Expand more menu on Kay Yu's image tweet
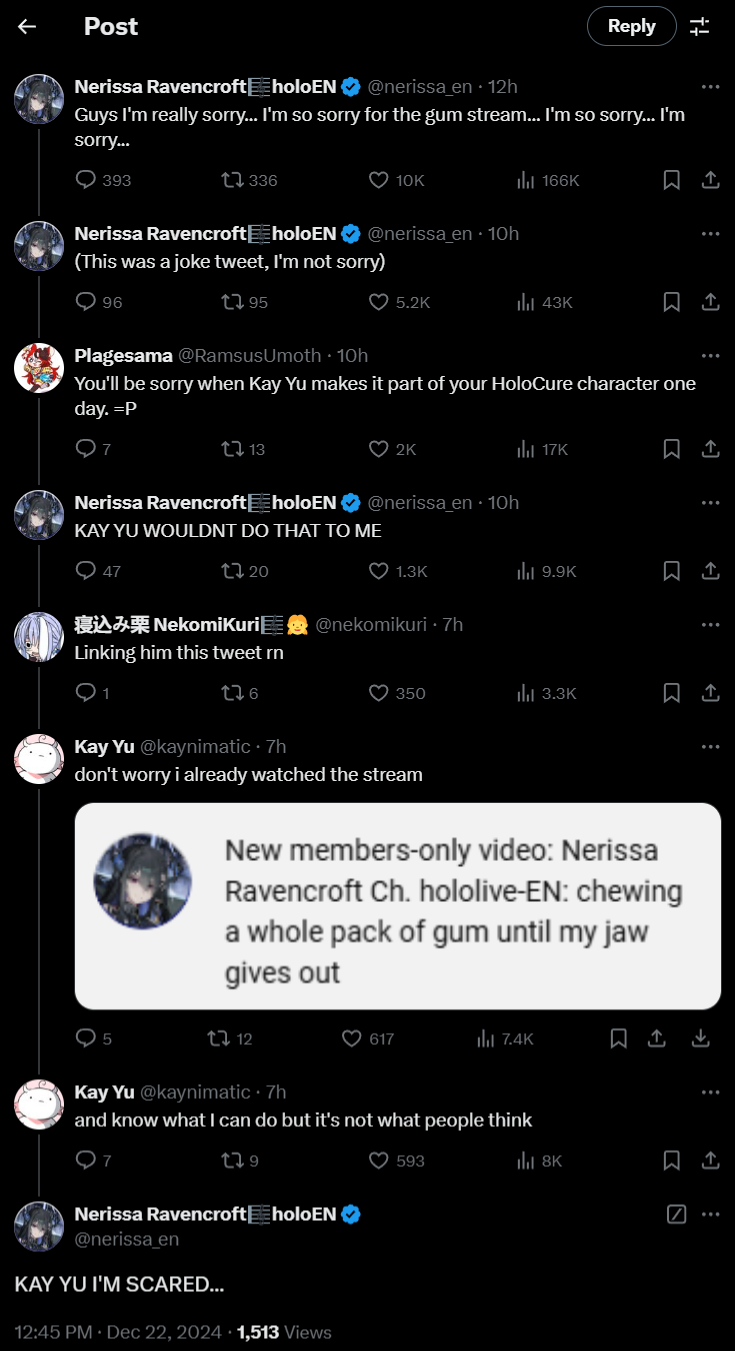This screenshot has width=735, height=1351. coord(710,746)
